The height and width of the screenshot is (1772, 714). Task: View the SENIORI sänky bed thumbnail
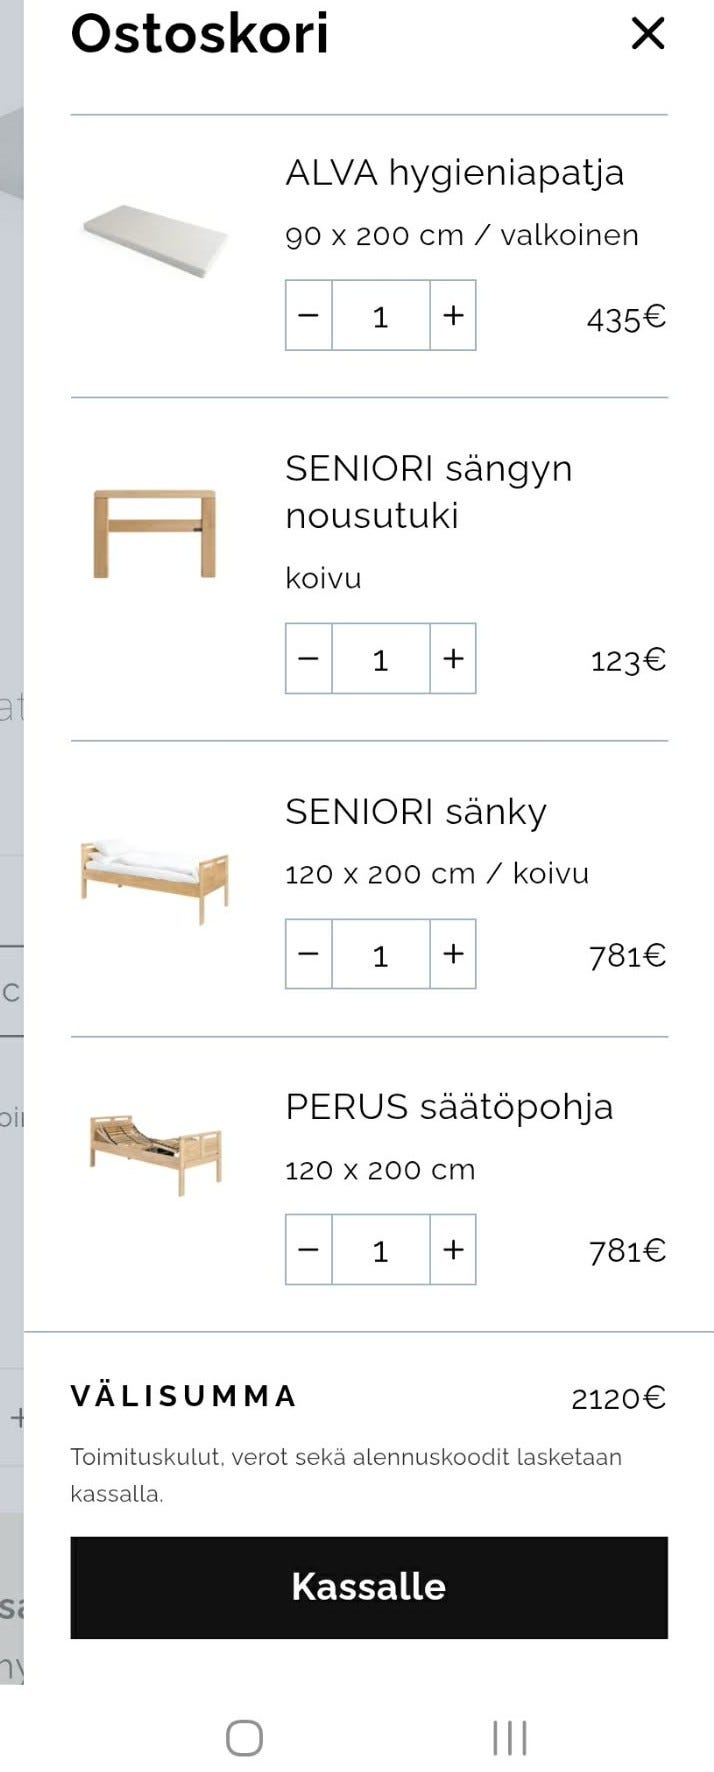click(154, 878)
